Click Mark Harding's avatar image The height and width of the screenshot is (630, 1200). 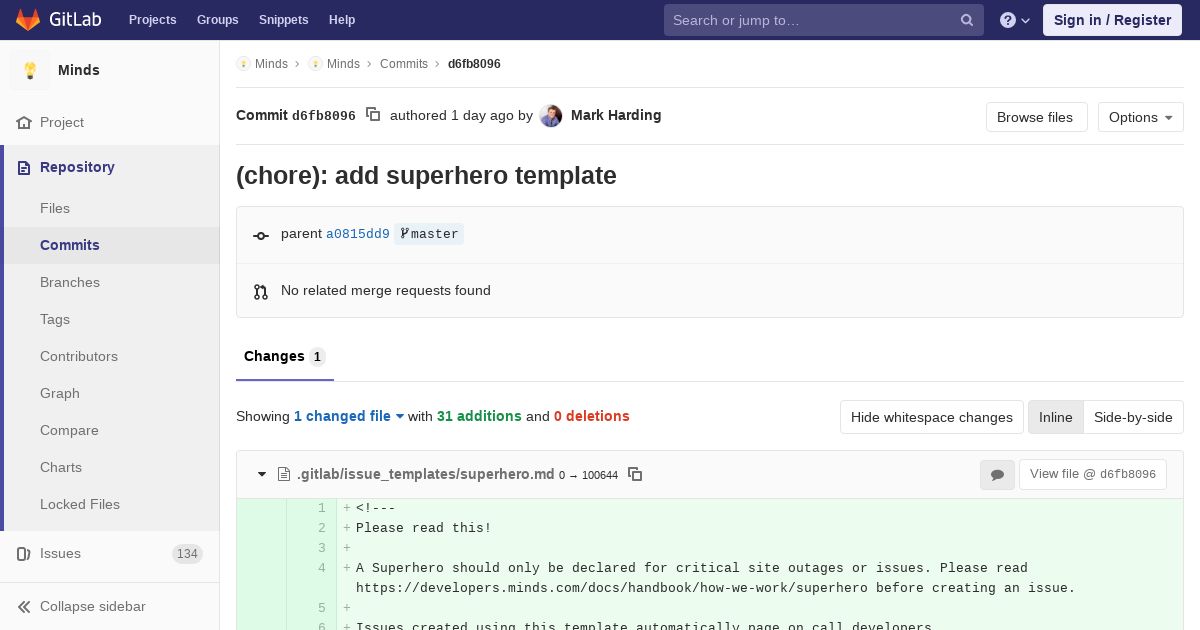click(x=551, y=116)
